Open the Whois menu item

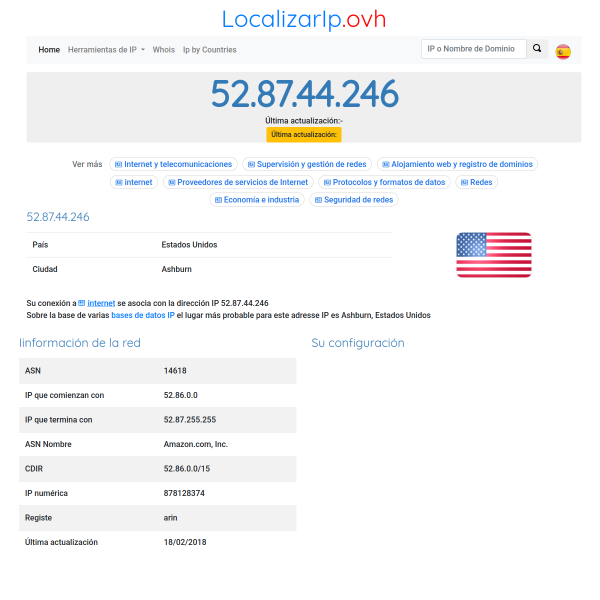click(164, 50)
